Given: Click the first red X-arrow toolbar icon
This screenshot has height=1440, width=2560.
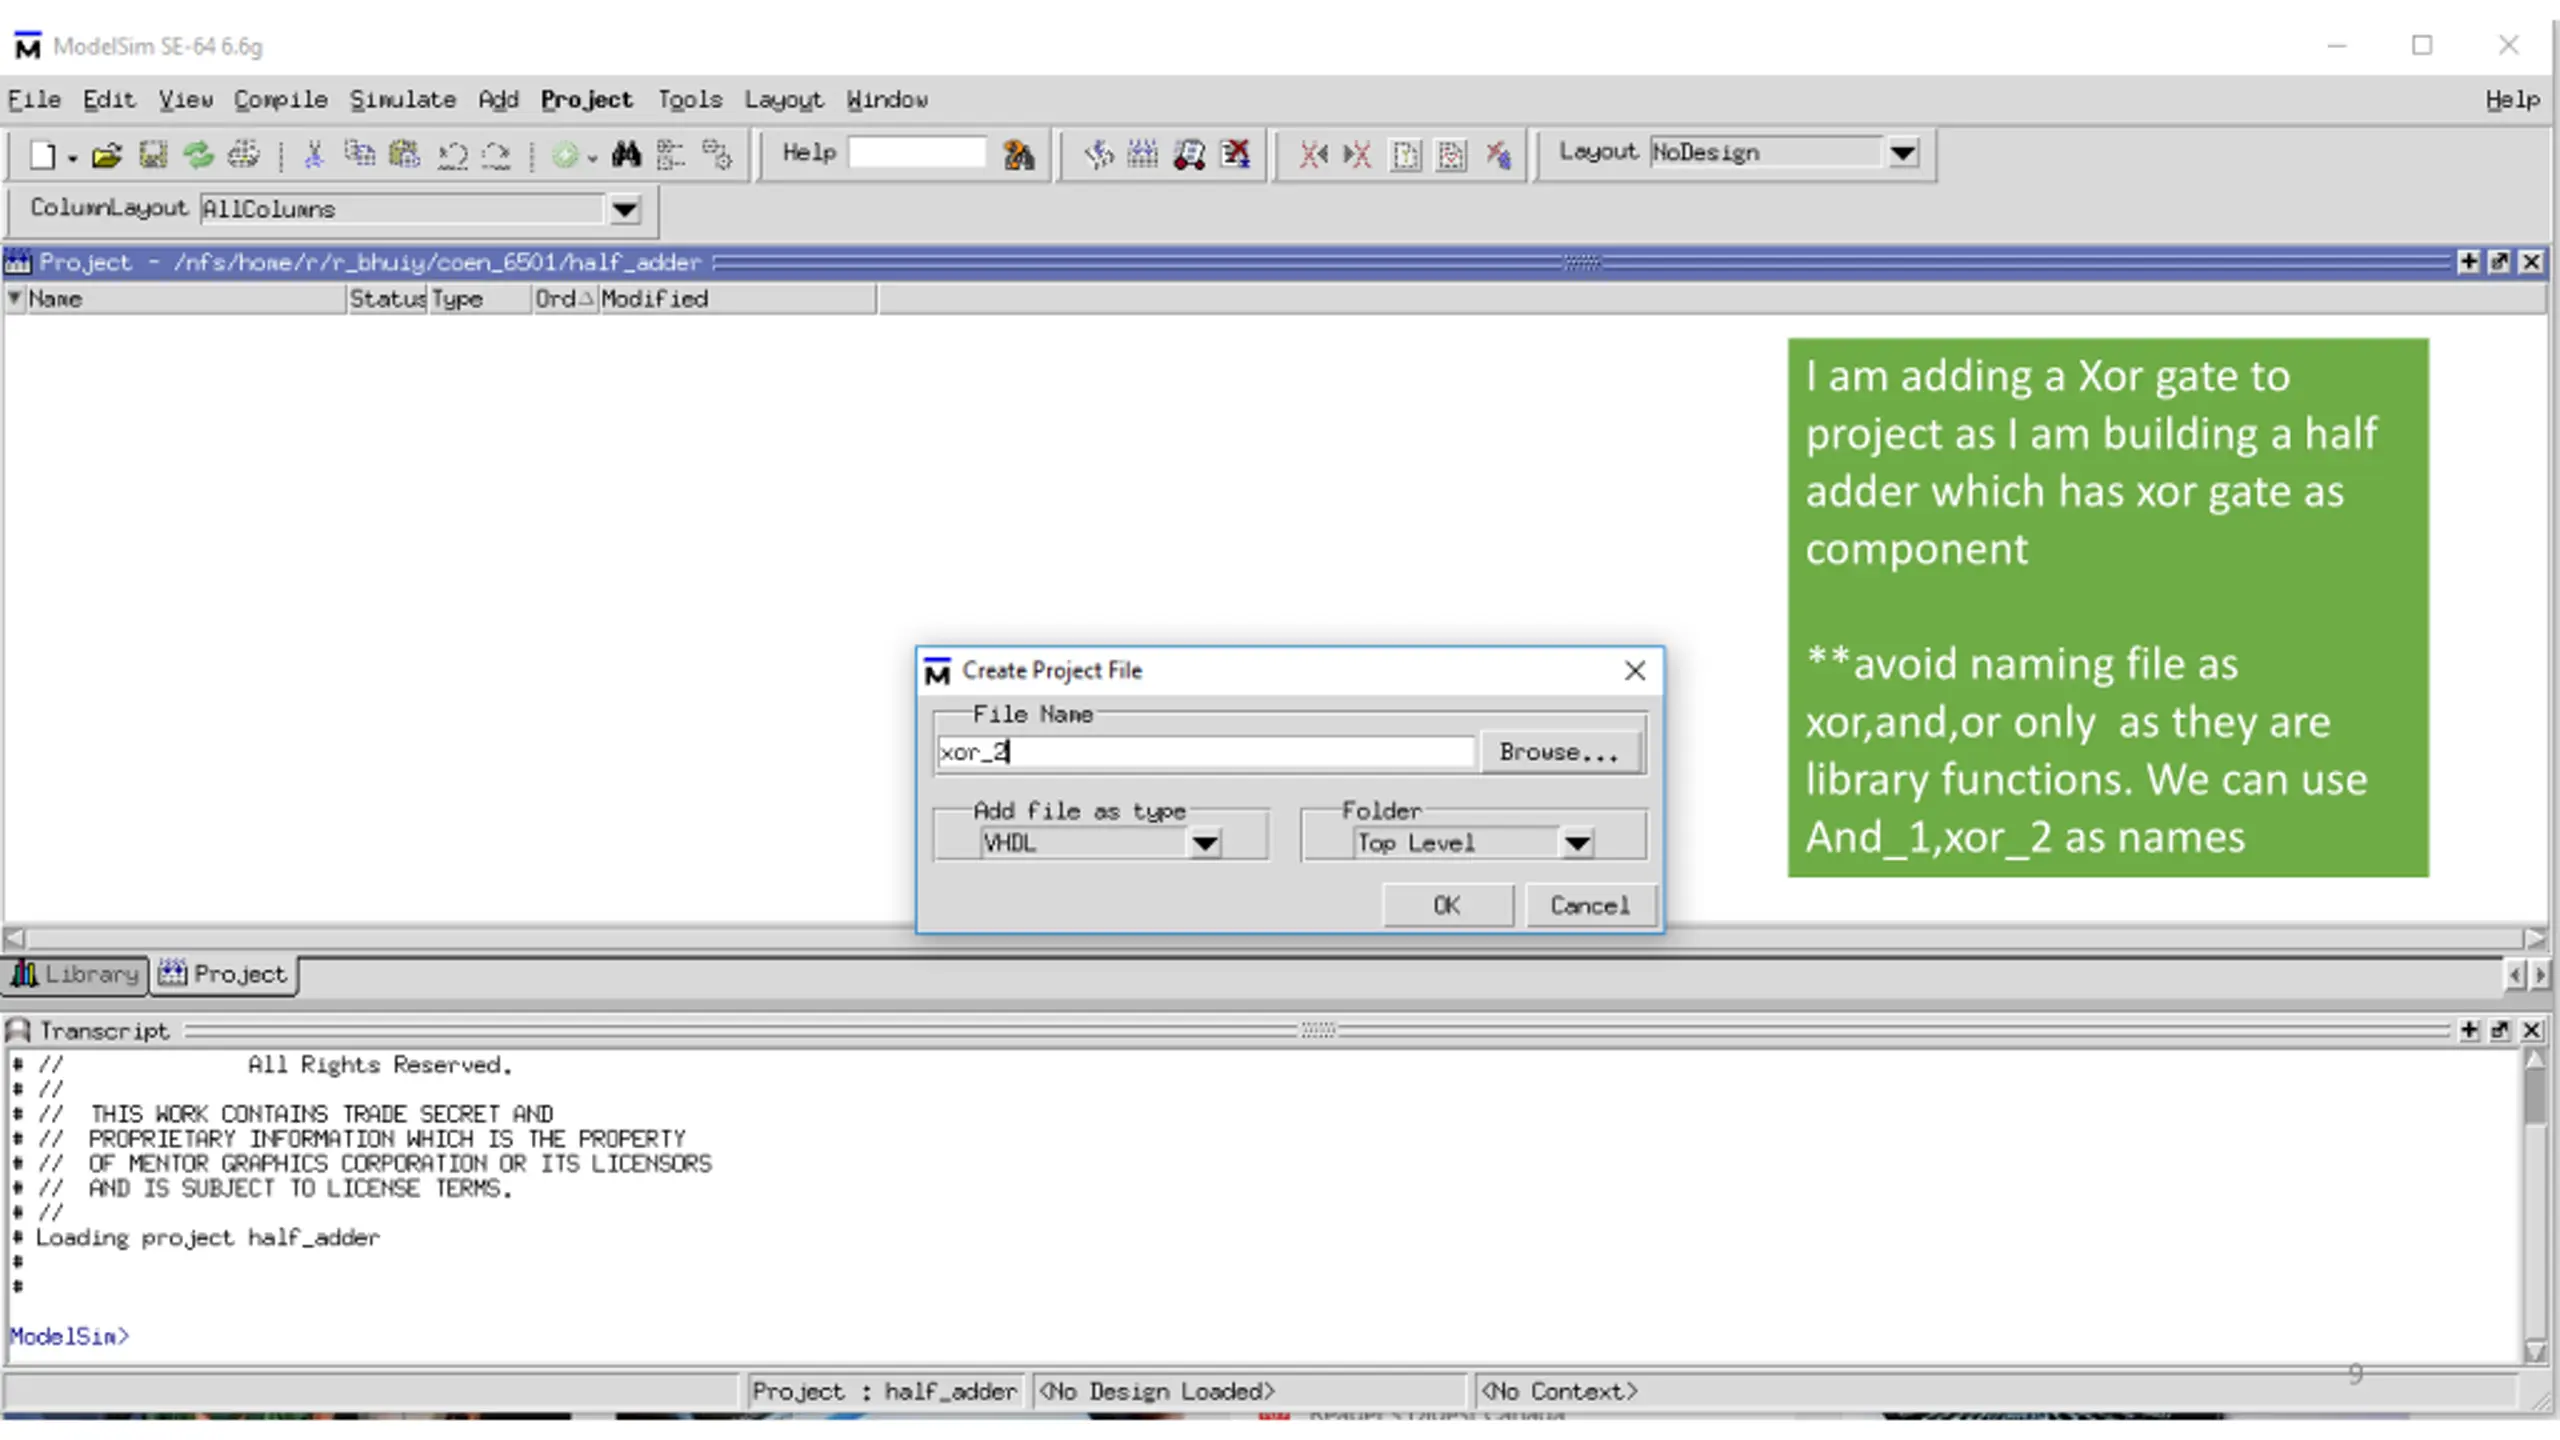Looking at the screenshot, I should coord(1313,155).
